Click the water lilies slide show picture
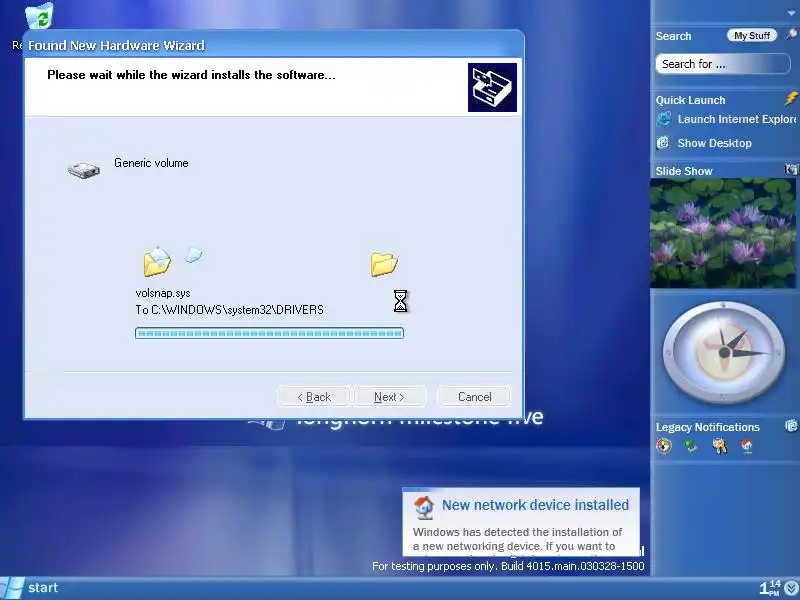The image size is (800, 600). click(723, 233)
